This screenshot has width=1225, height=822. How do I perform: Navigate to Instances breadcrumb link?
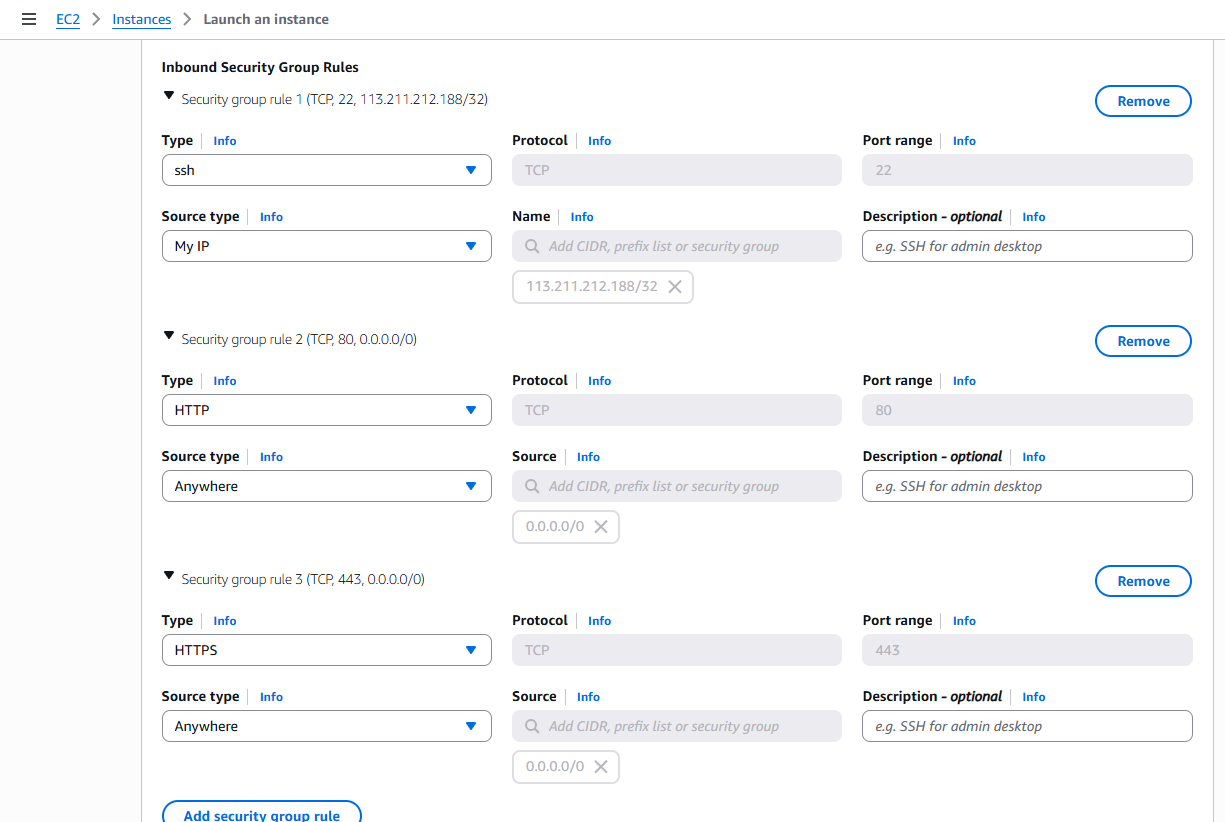pyautogui.click(x=141, y=19)
